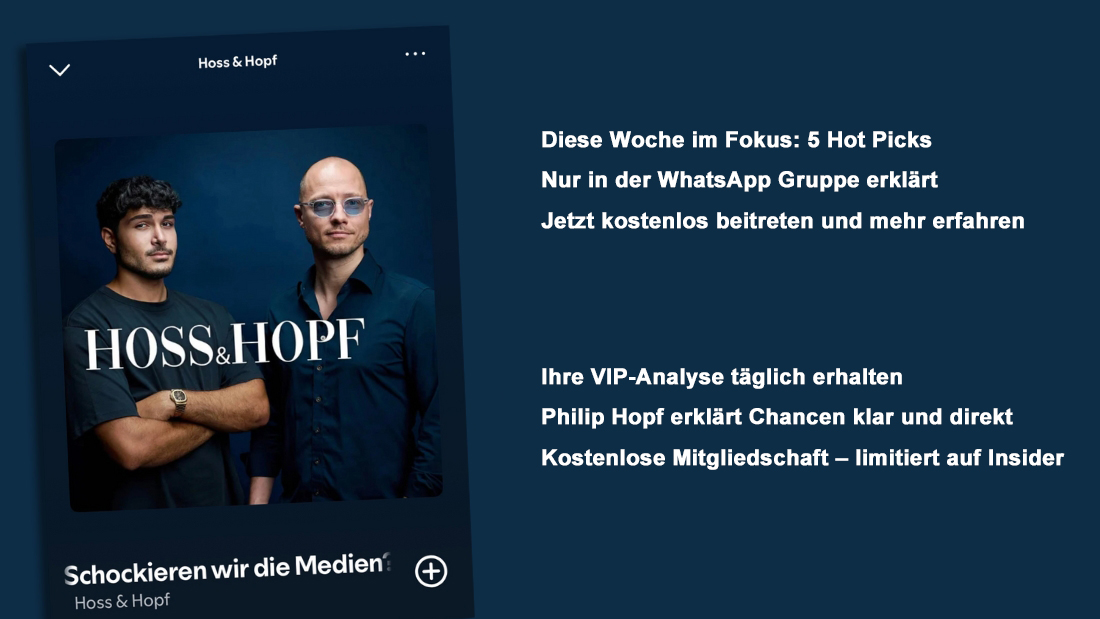Select the Hoss & Hopf name below the episode title
The height and width of the screenshot is (619, 1100).
[122, 601]
